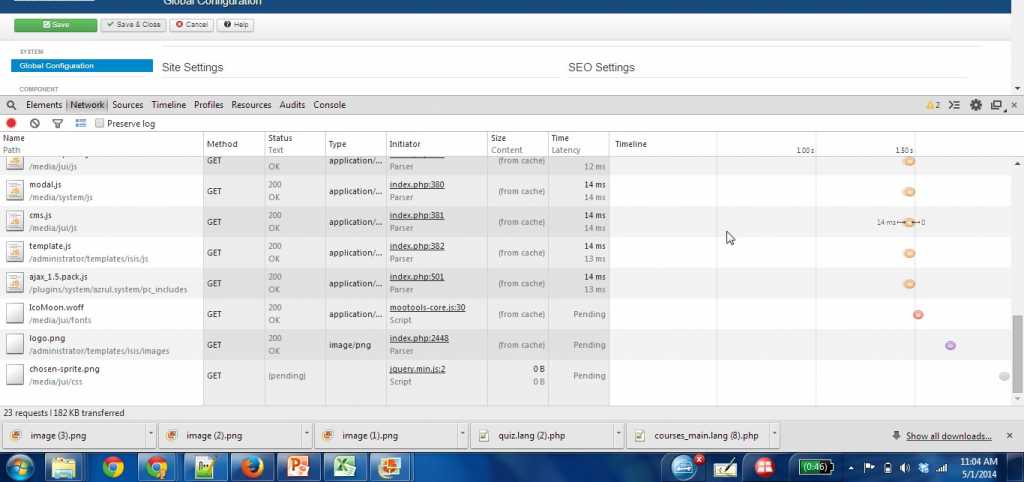Clear the network log
The height and width of the screenshot is (482, 1024).
click(35, 123)
